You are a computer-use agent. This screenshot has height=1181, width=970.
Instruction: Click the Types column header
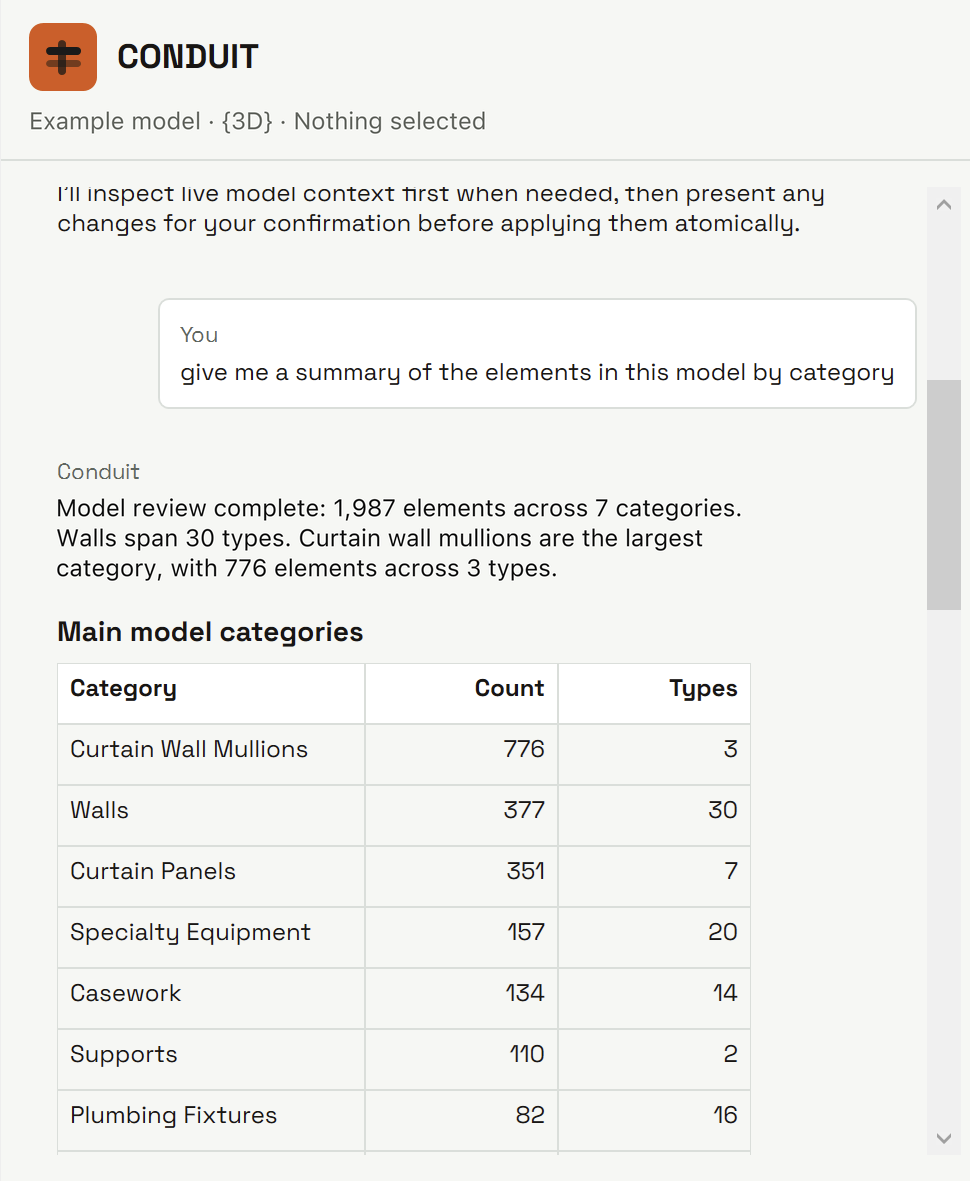pos(654,694)
